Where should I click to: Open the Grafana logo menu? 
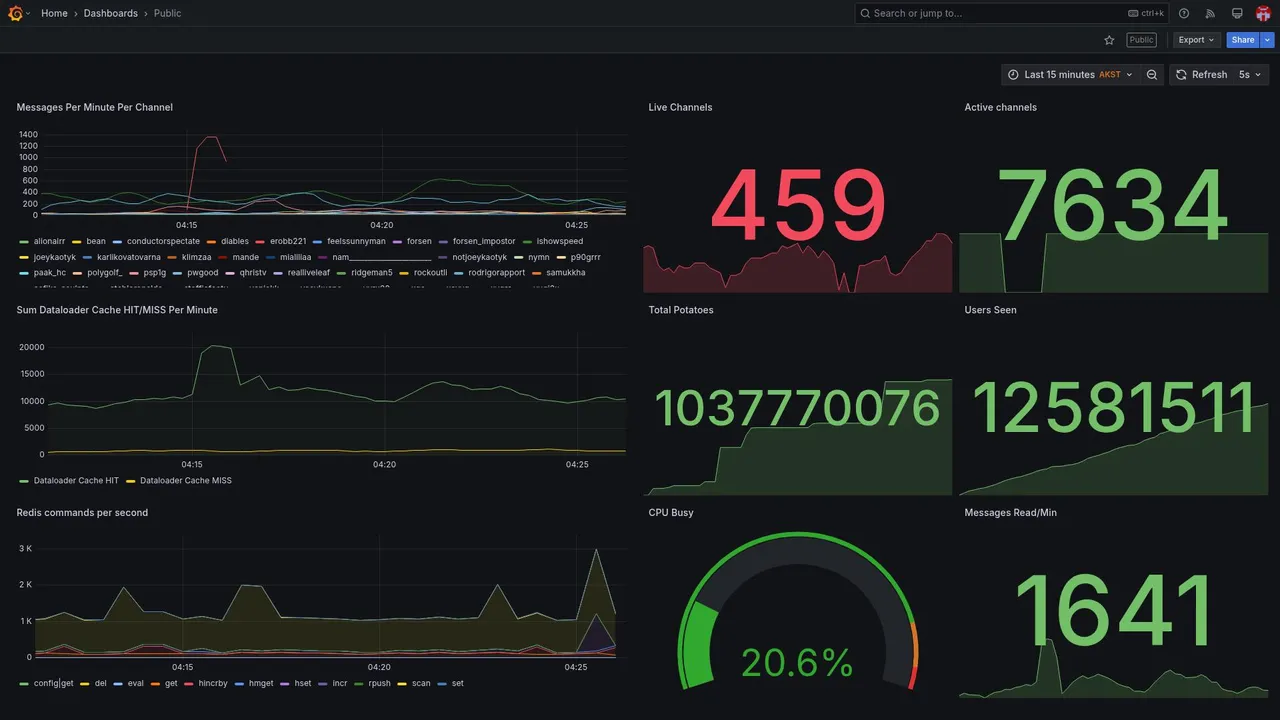[x=16, y=13]
